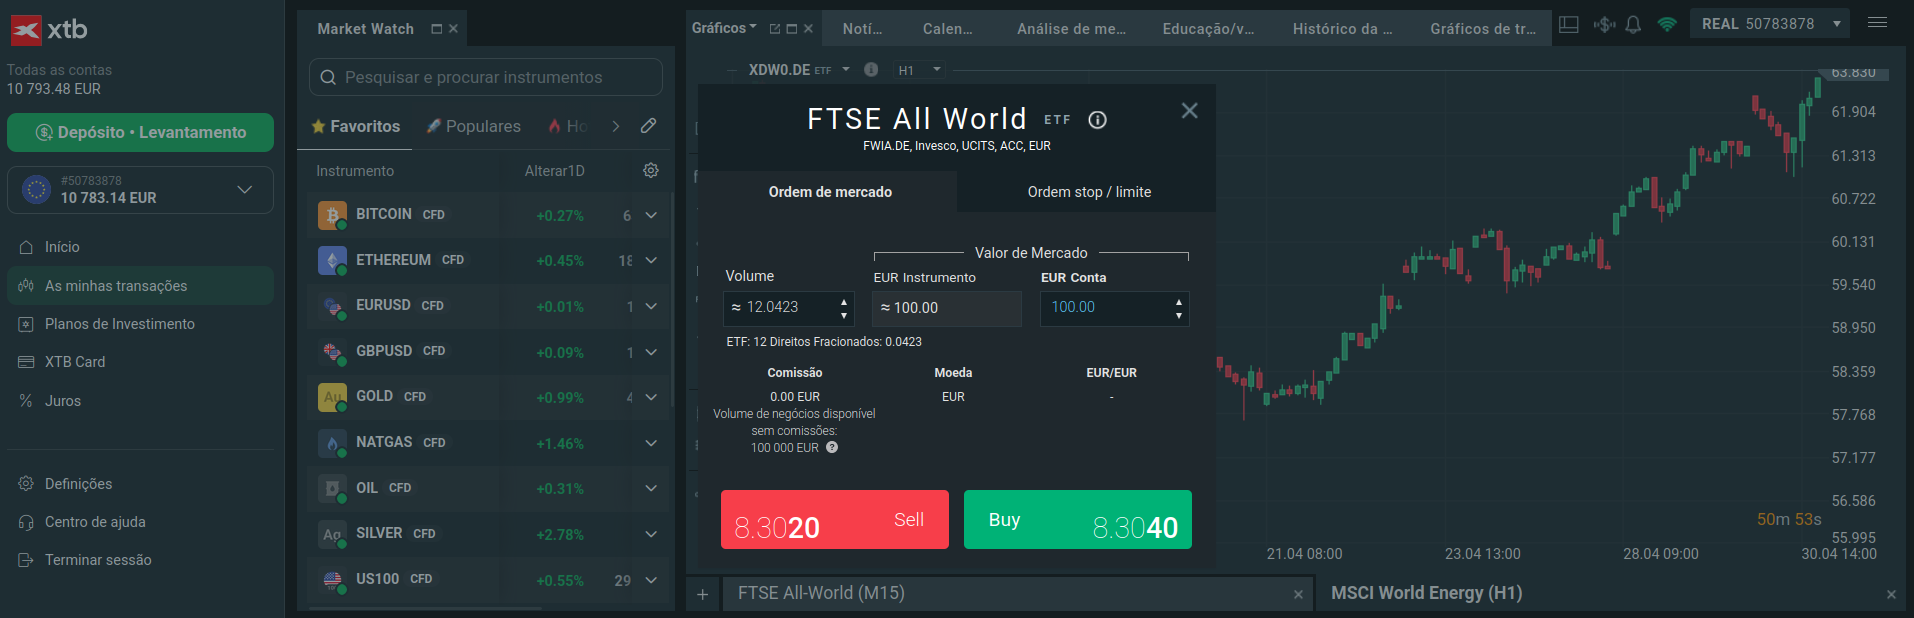Image resolution: width=1914 pixels, height=618 pixels.
Task: Open Market Watch column settings gear
Action: pos(651,171)
